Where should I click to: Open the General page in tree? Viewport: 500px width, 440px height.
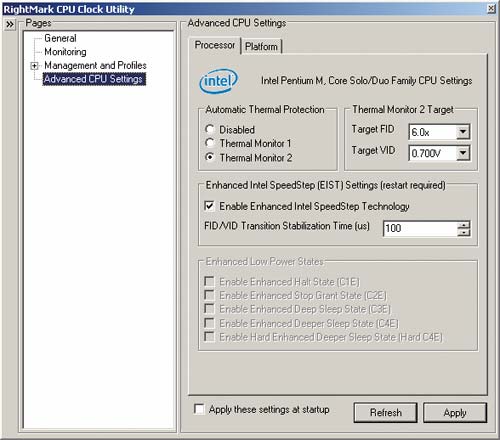pyautogui.click(x=60, y=38)
